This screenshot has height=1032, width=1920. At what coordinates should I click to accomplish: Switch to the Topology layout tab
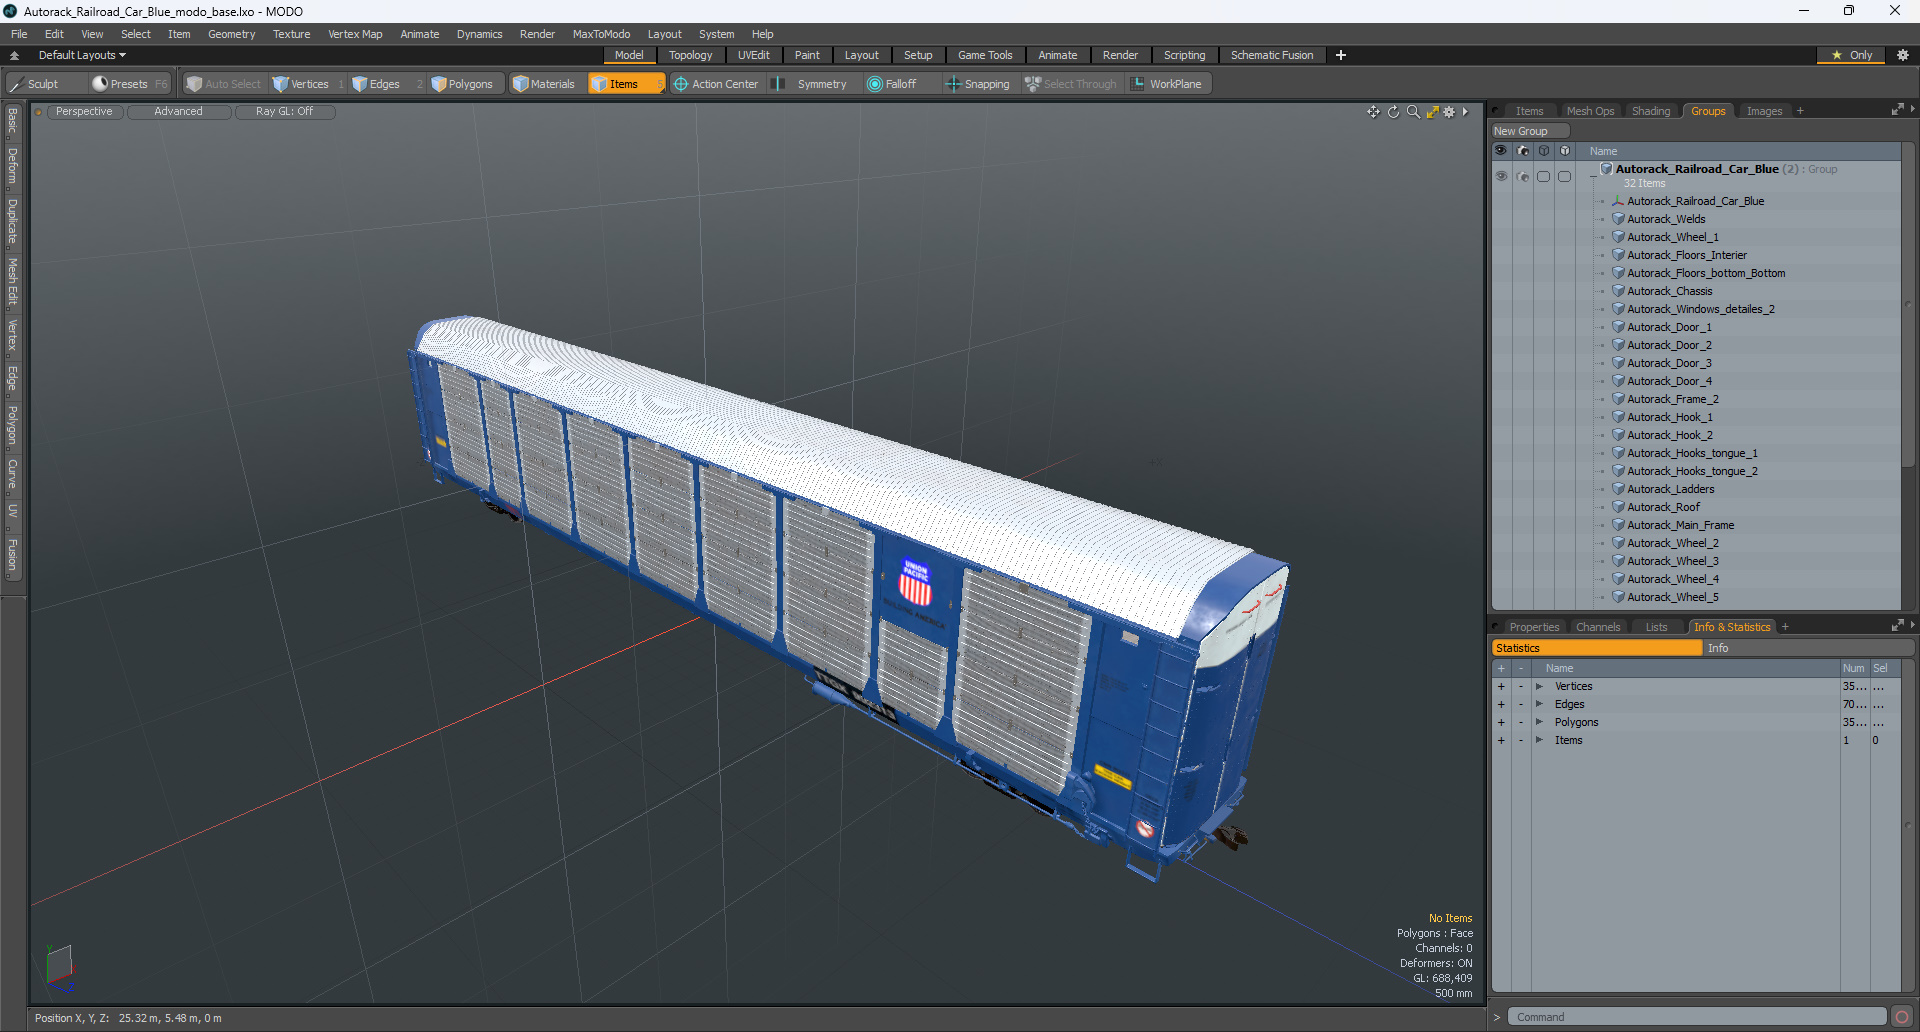690,55
